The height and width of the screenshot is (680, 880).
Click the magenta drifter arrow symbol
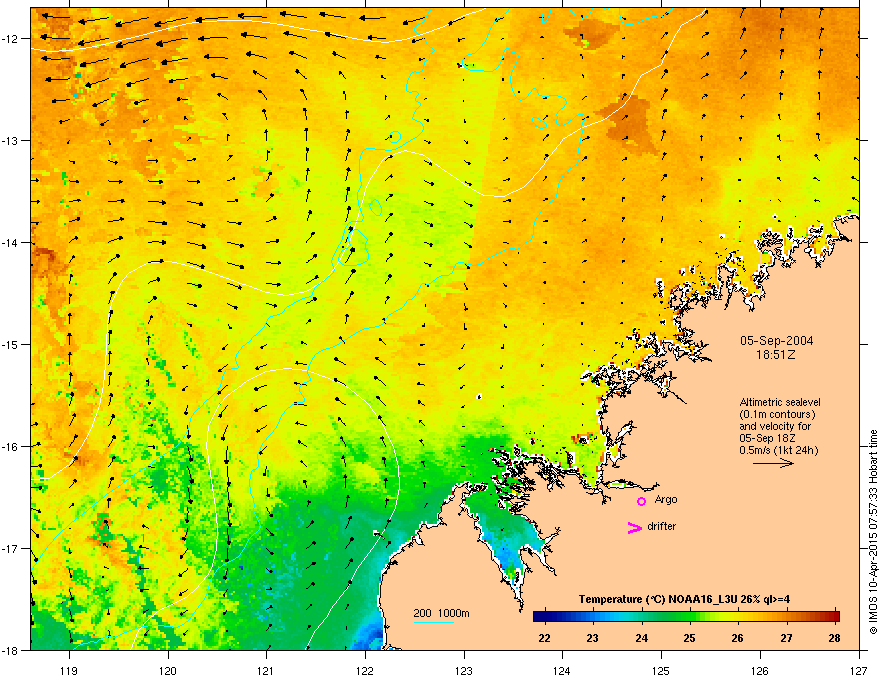click(x=634, y=527)
